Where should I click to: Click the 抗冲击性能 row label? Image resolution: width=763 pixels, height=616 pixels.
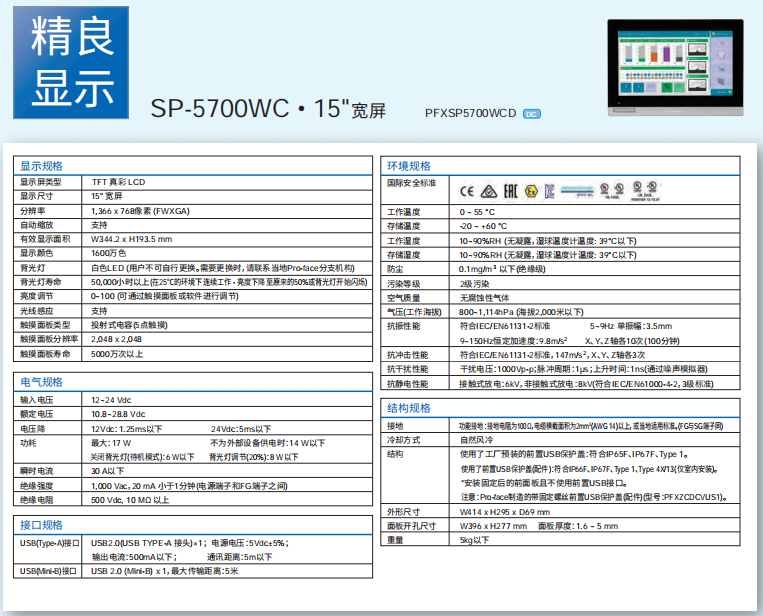pos(408,355)
